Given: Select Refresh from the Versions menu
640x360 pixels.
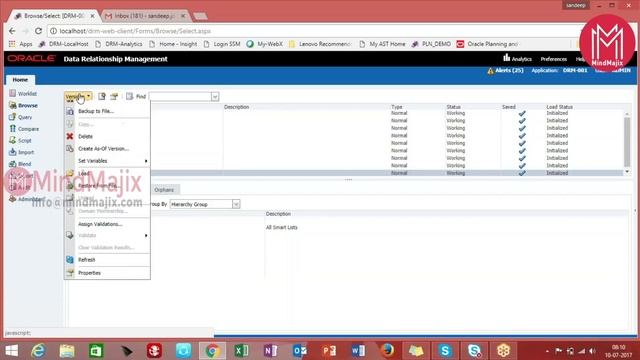Looking at the screenshot, I should tap(87, 260).
